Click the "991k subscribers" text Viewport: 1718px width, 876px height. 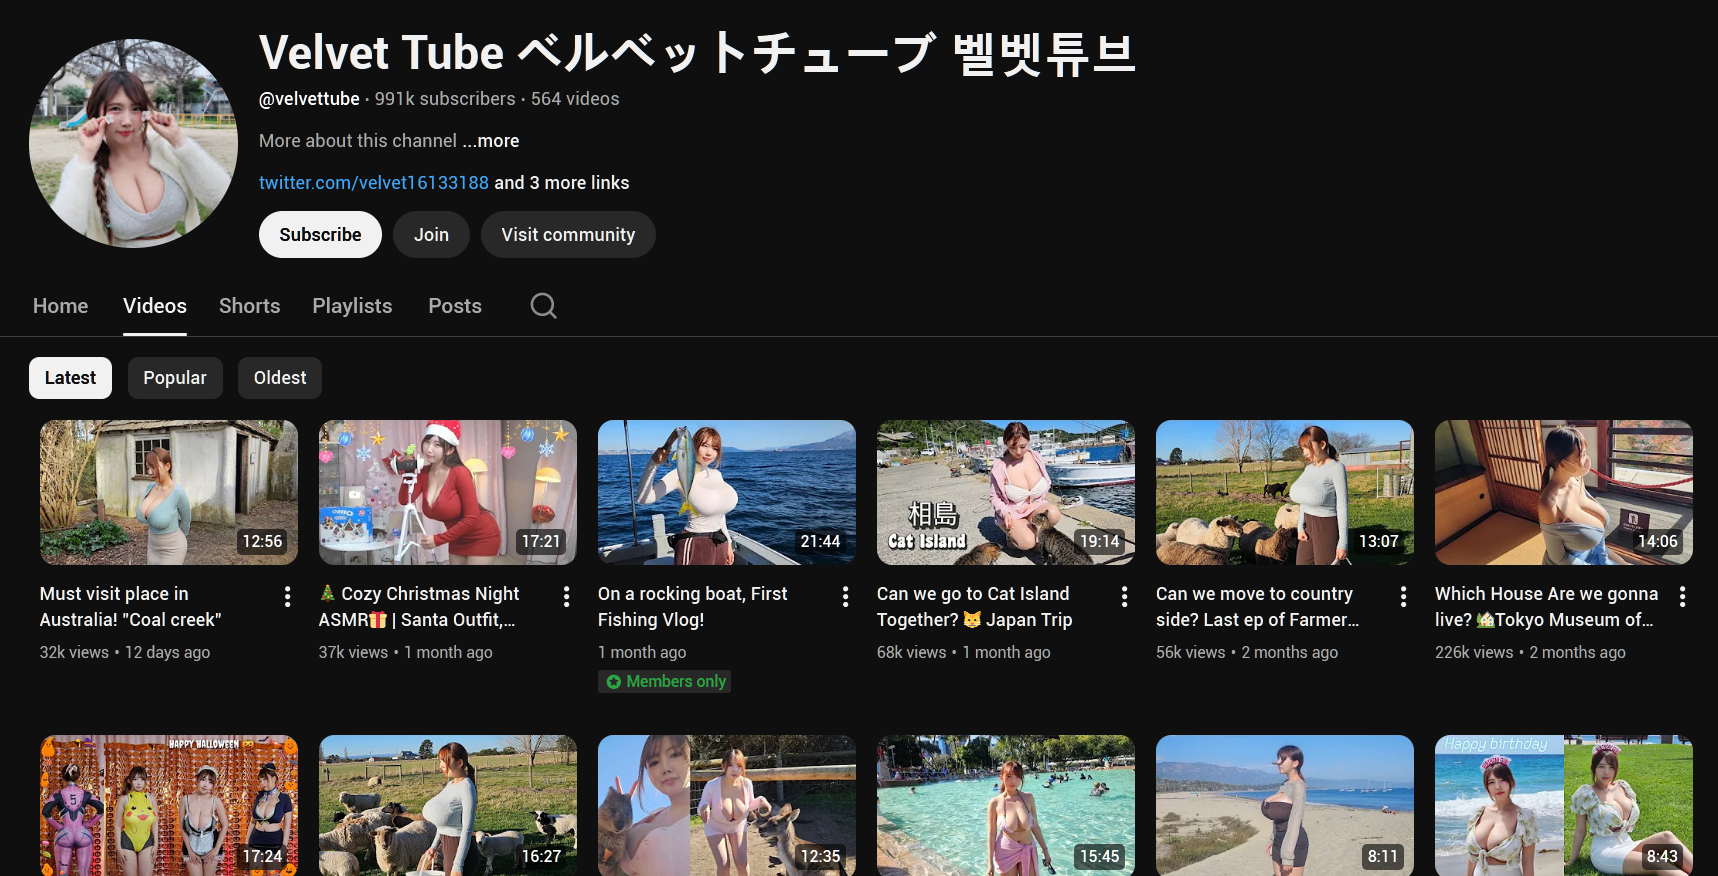(445, 99)
